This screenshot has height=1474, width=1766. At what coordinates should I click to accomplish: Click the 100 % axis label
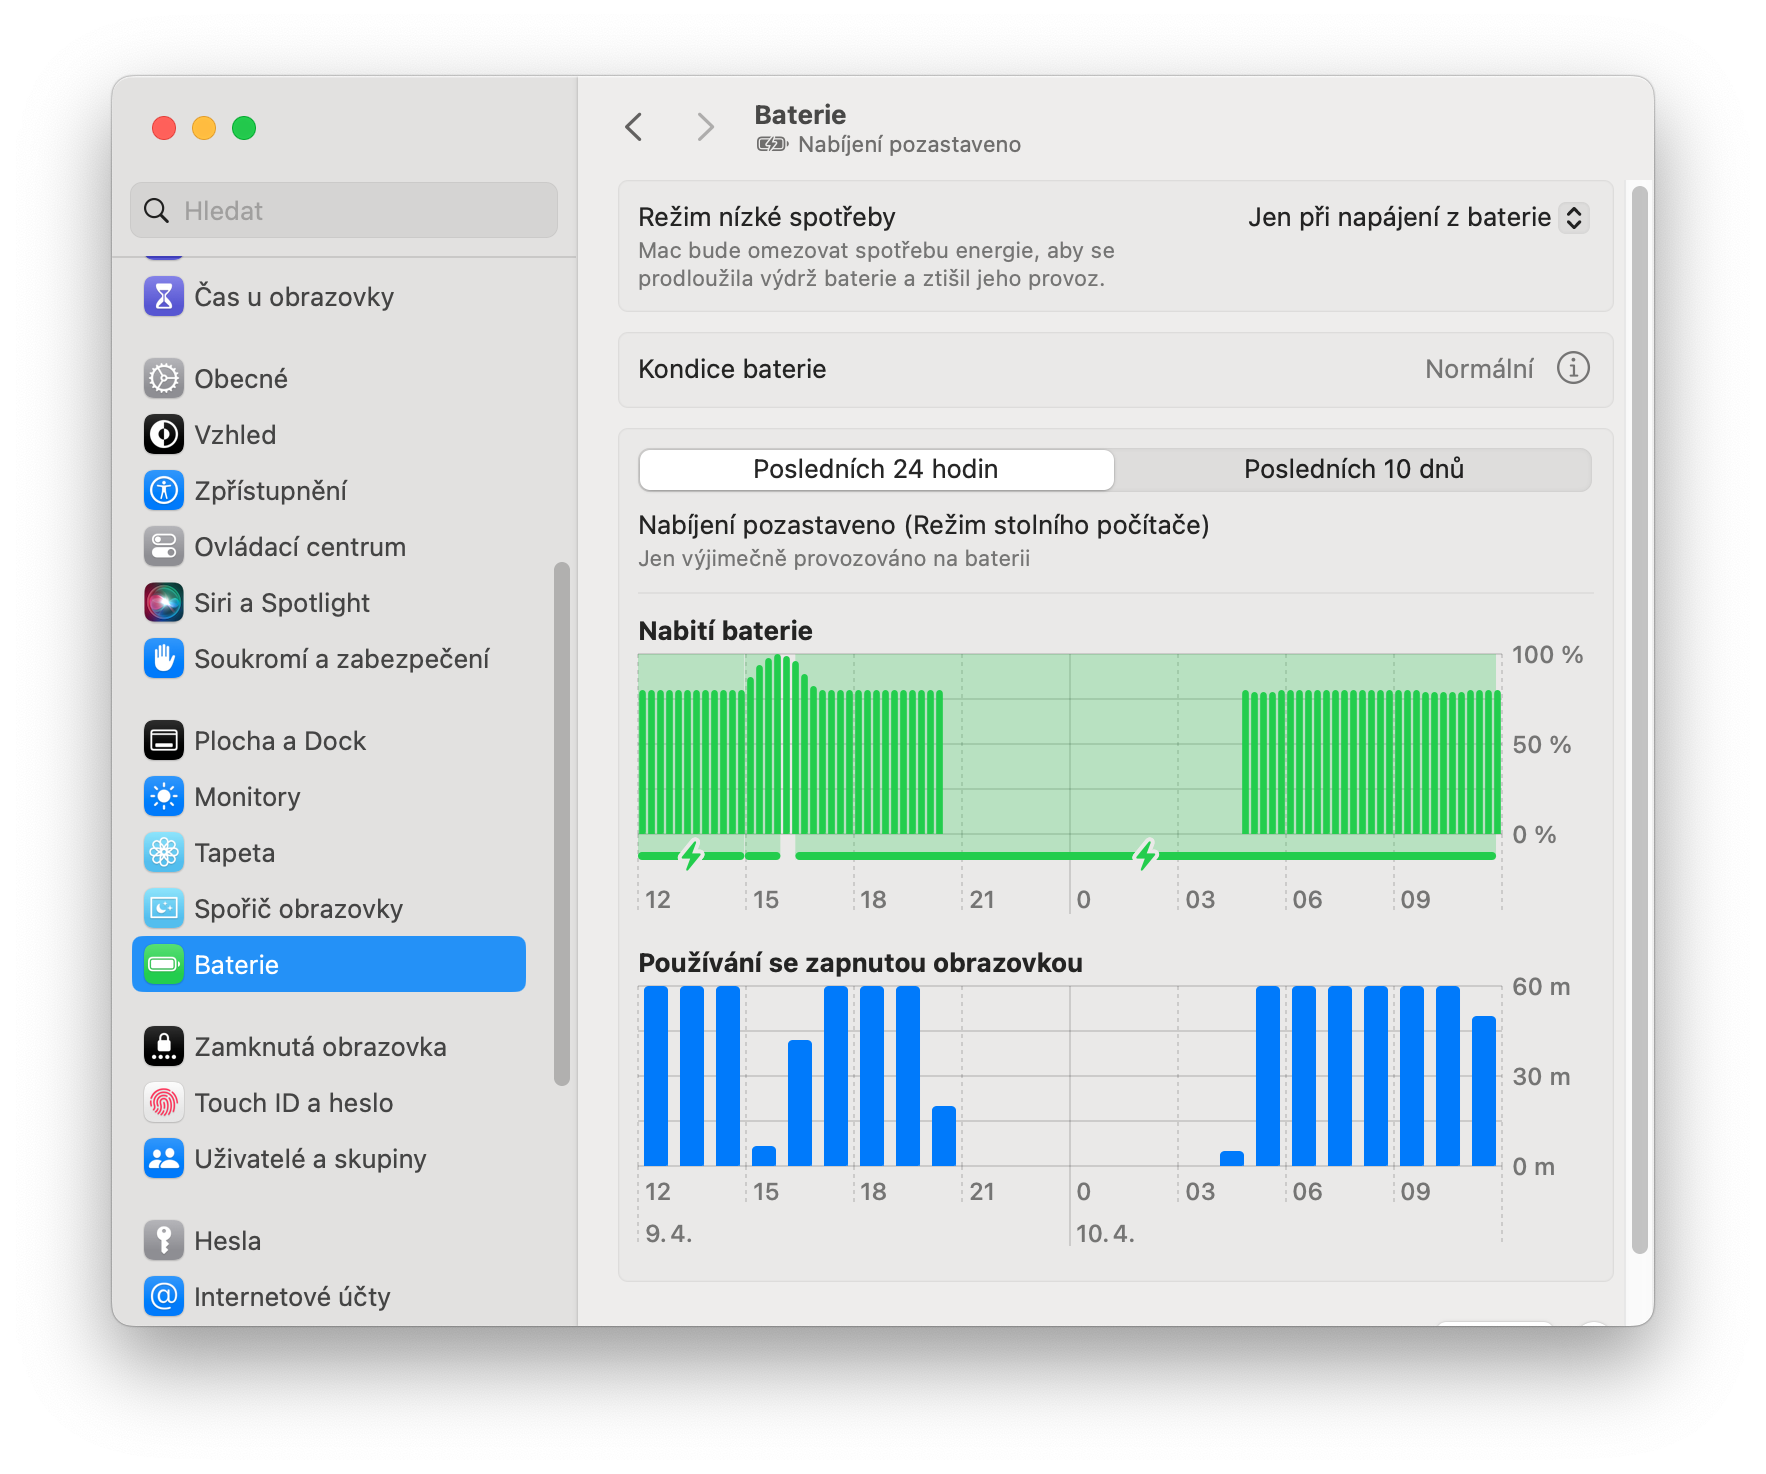point(1547,655)
